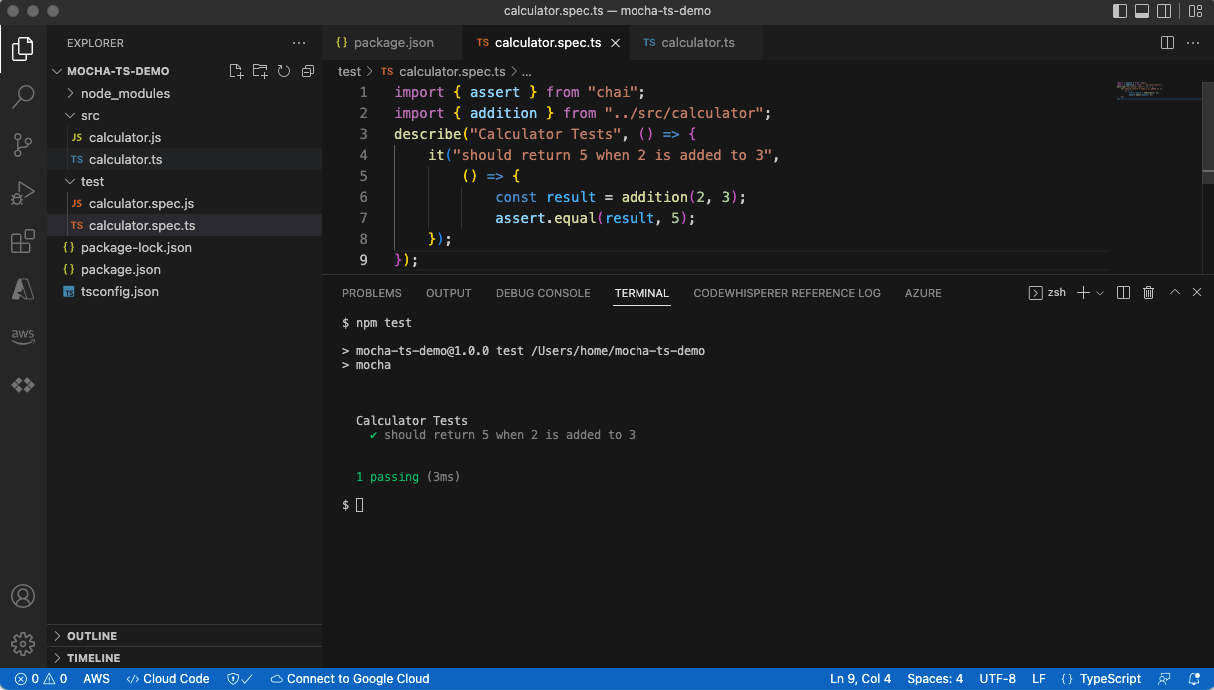1214x690 pixels.
Task: Kill the terminal with the trash icon
Action: (x=1148, y=292)
